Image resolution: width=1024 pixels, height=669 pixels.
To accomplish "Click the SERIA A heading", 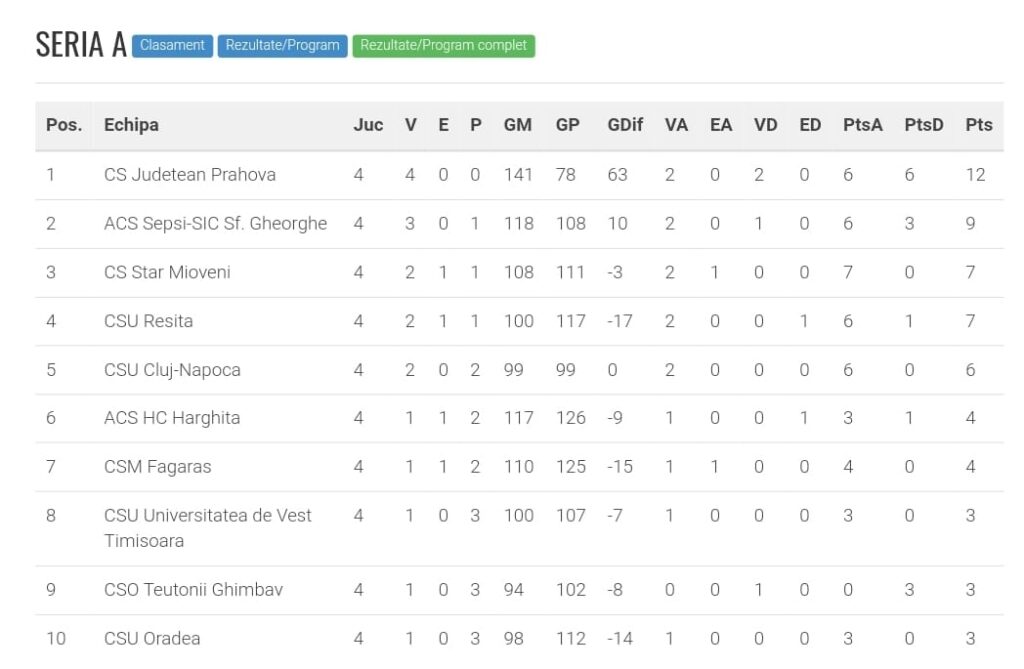I will (81, 45).
